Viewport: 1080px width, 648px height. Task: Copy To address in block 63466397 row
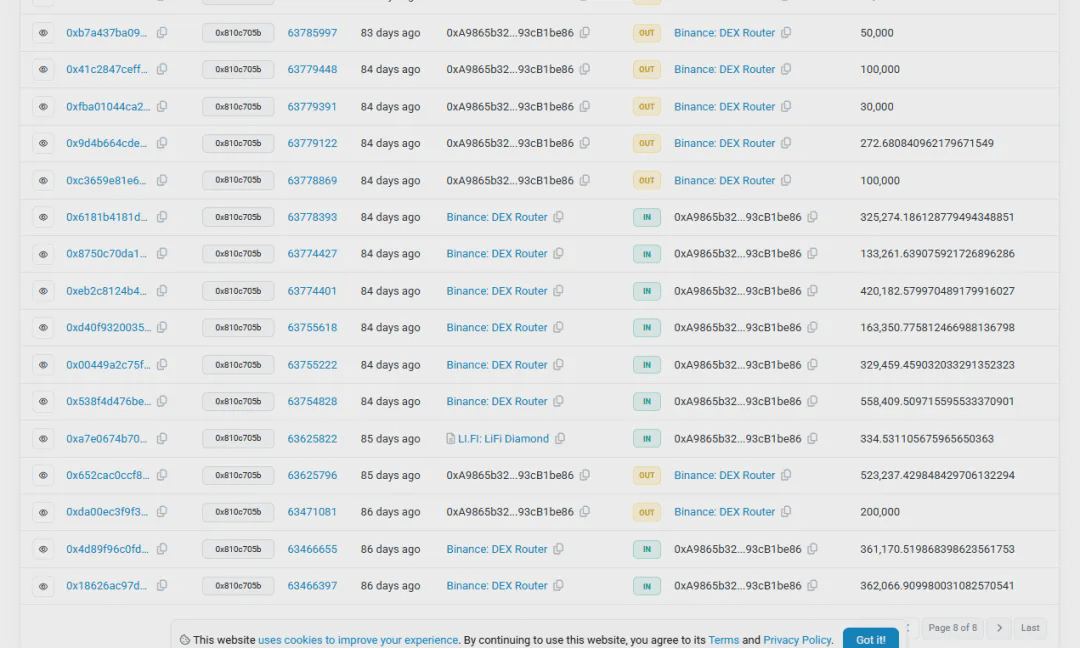pyautogui.click(x=813, y=585)
